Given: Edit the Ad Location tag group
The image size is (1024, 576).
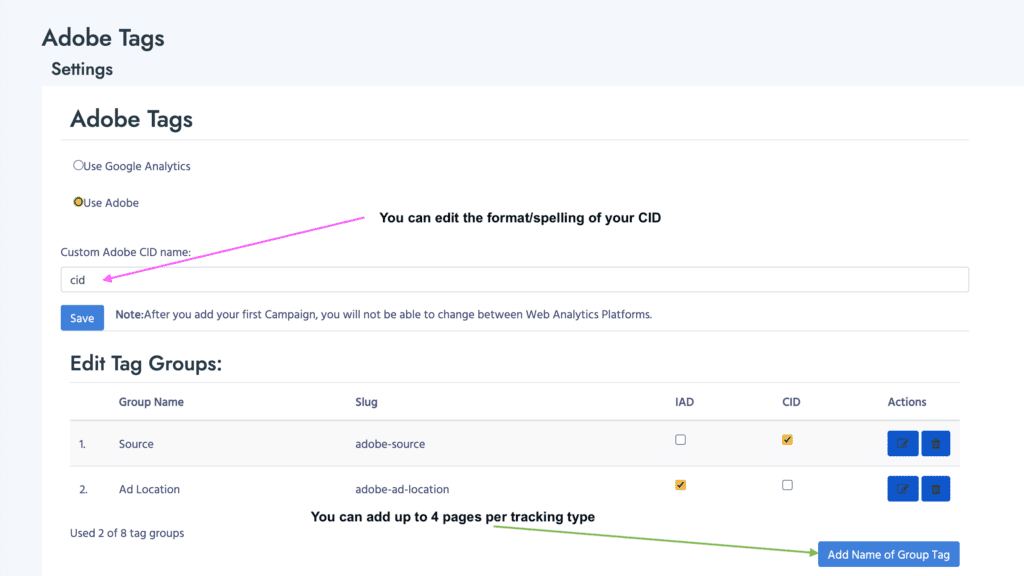Looking at the screenshot, I should (902, 489).
